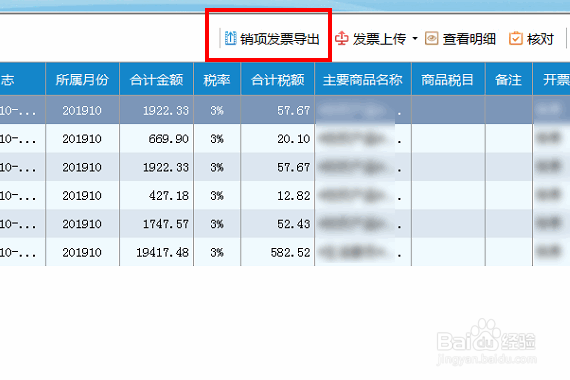Screen dimensions: 570x380
Task: Click the 合计金额 column header
Action: pyautogui.click(x=156, y=79)
